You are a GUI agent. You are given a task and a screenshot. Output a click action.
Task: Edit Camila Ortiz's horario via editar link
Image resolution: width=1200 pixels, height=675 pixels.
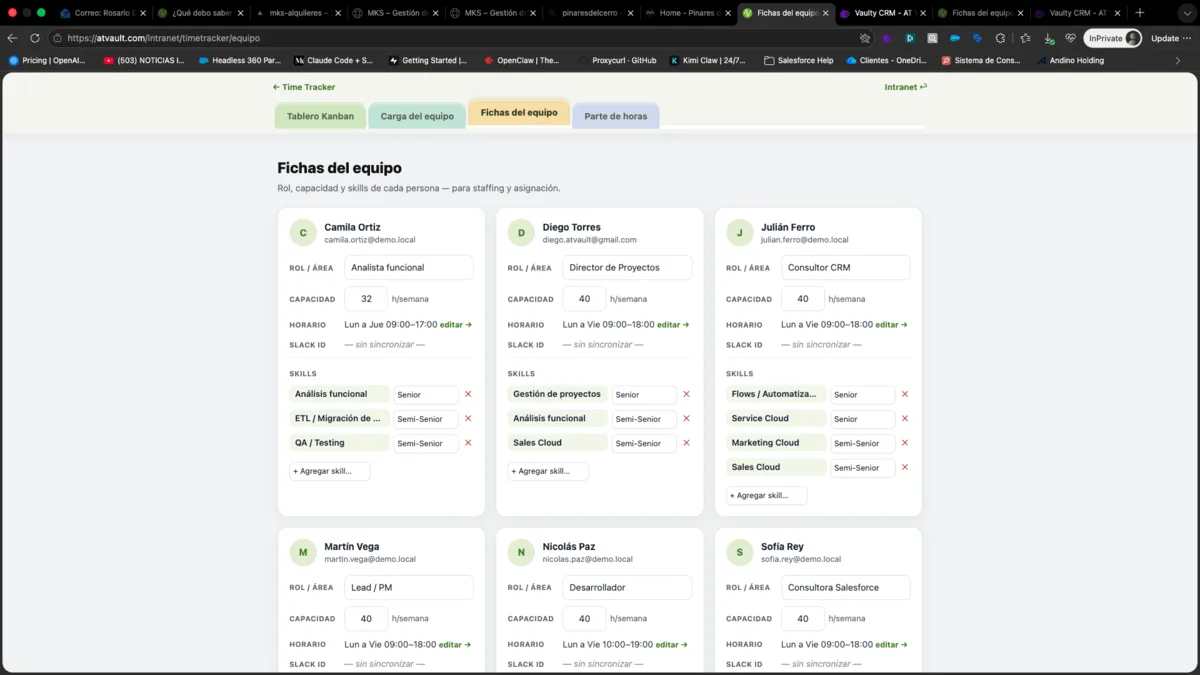(455, 325)
